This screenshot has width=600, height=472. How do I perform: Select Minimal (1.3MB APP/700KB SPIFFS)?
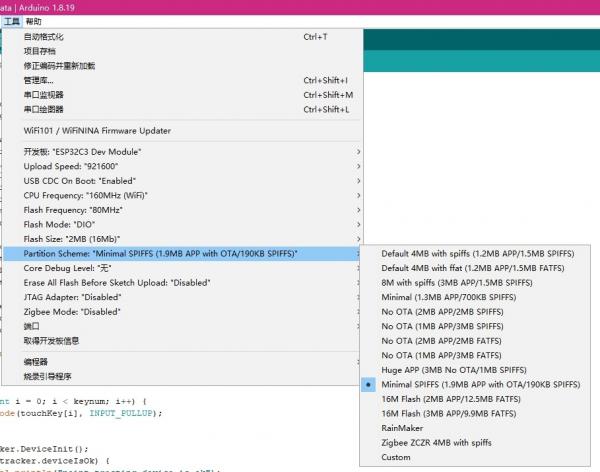[x=475, y=297]
